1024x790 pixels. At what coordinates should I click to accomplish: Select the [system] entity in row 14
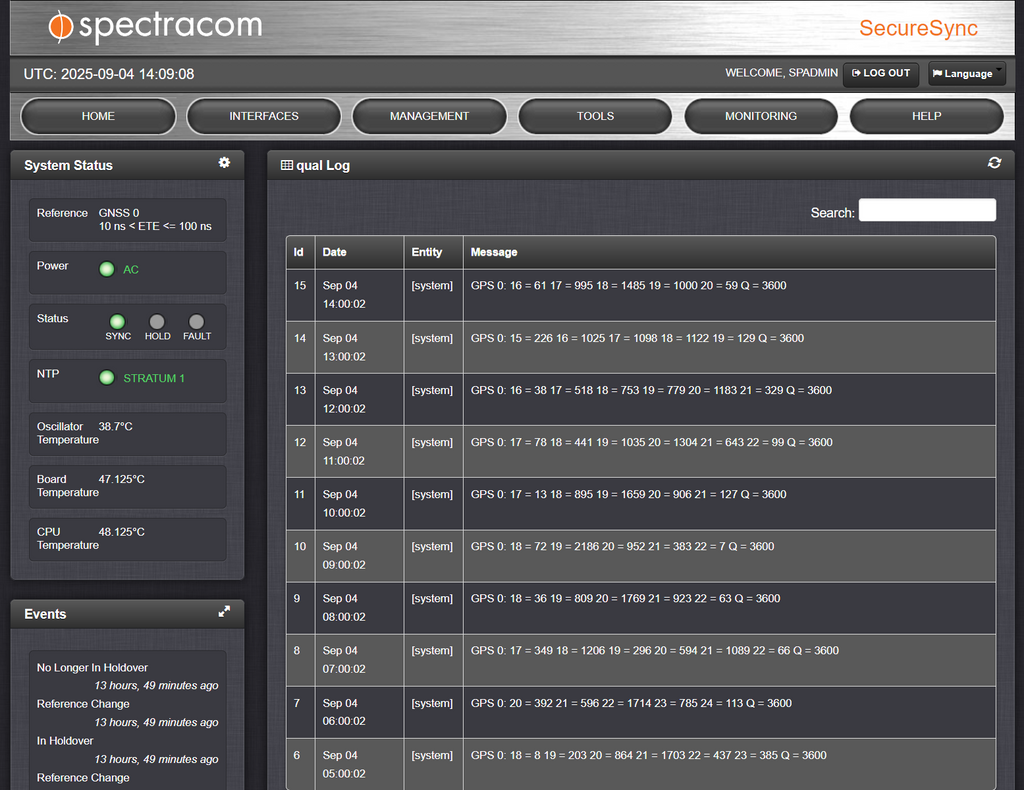pos(432,338)
